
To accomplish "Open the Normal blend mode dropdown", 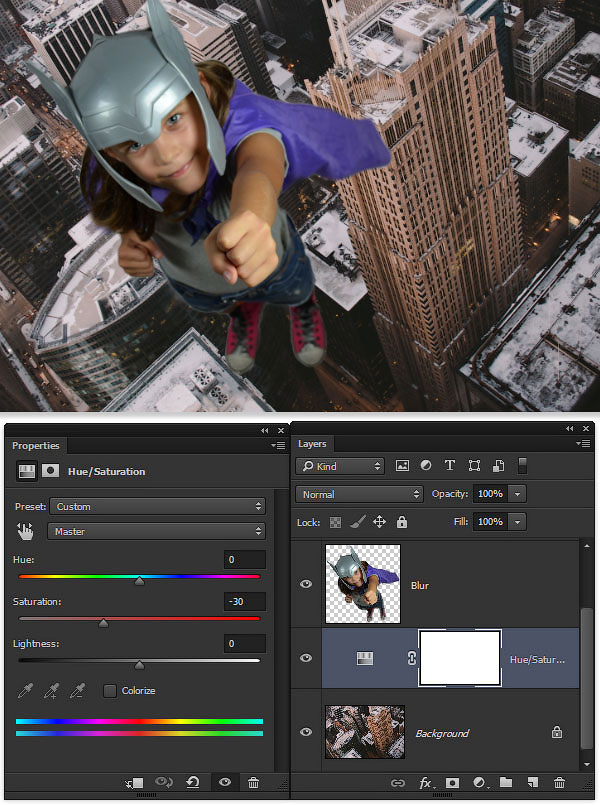I will (359, 494).
